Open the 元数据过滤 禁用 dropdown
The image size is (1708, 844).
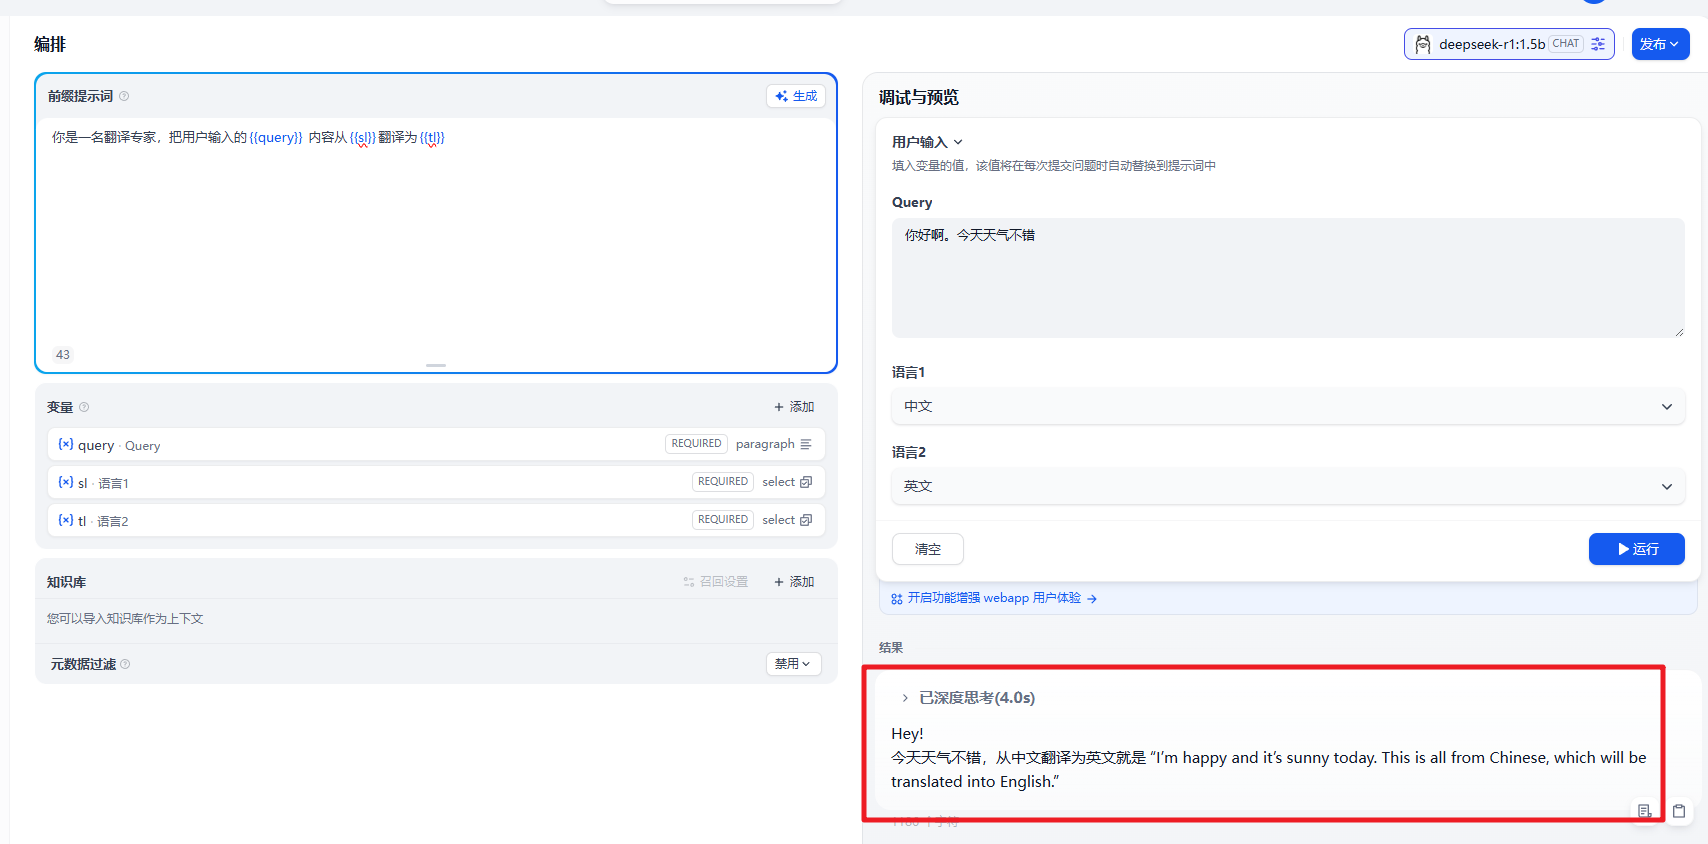click(793, 664)
